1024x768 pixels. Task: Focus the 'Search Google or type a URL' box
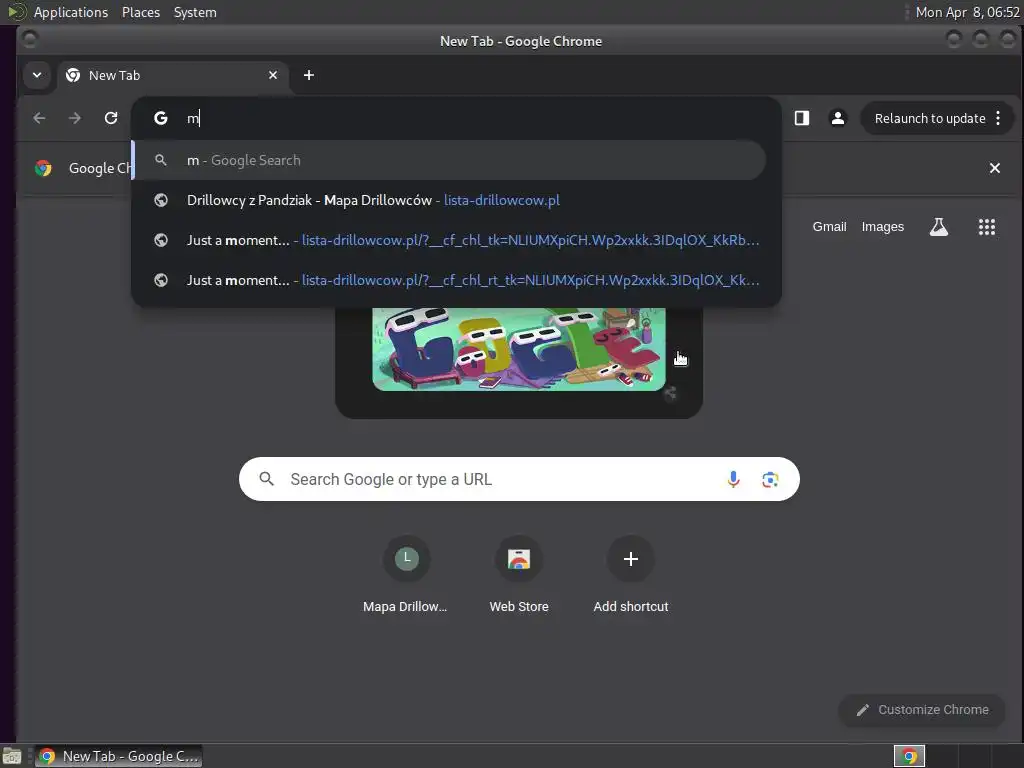pos(519,479)
